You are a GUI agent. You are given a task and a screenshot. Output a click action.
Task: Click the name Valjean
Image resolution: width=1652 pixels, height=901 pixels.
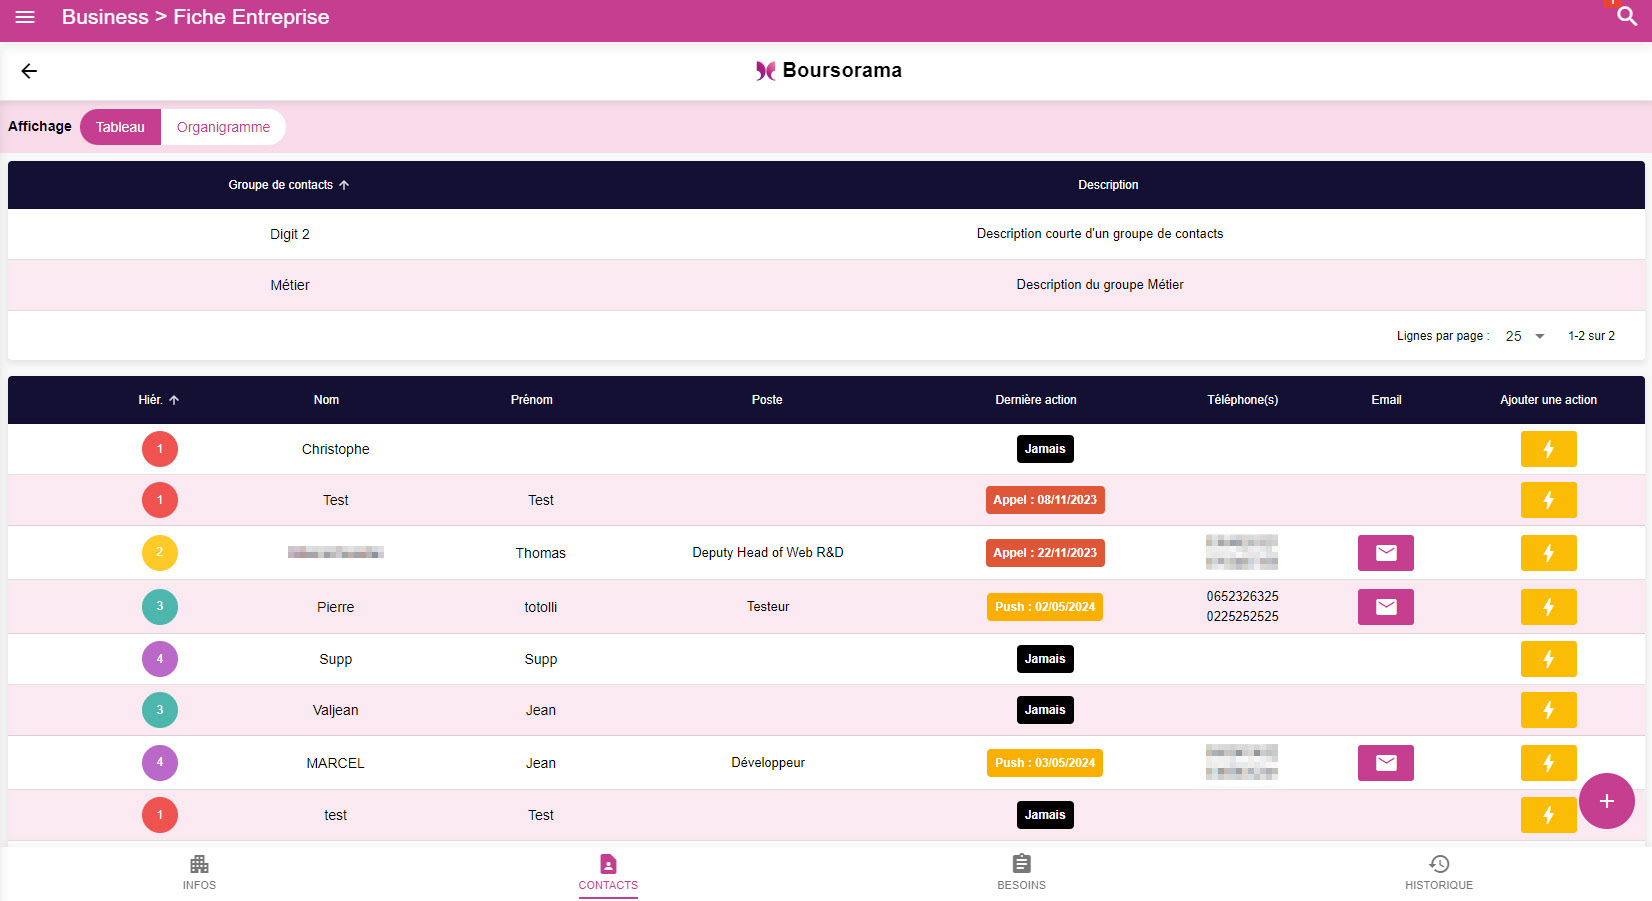pos(336,710)
